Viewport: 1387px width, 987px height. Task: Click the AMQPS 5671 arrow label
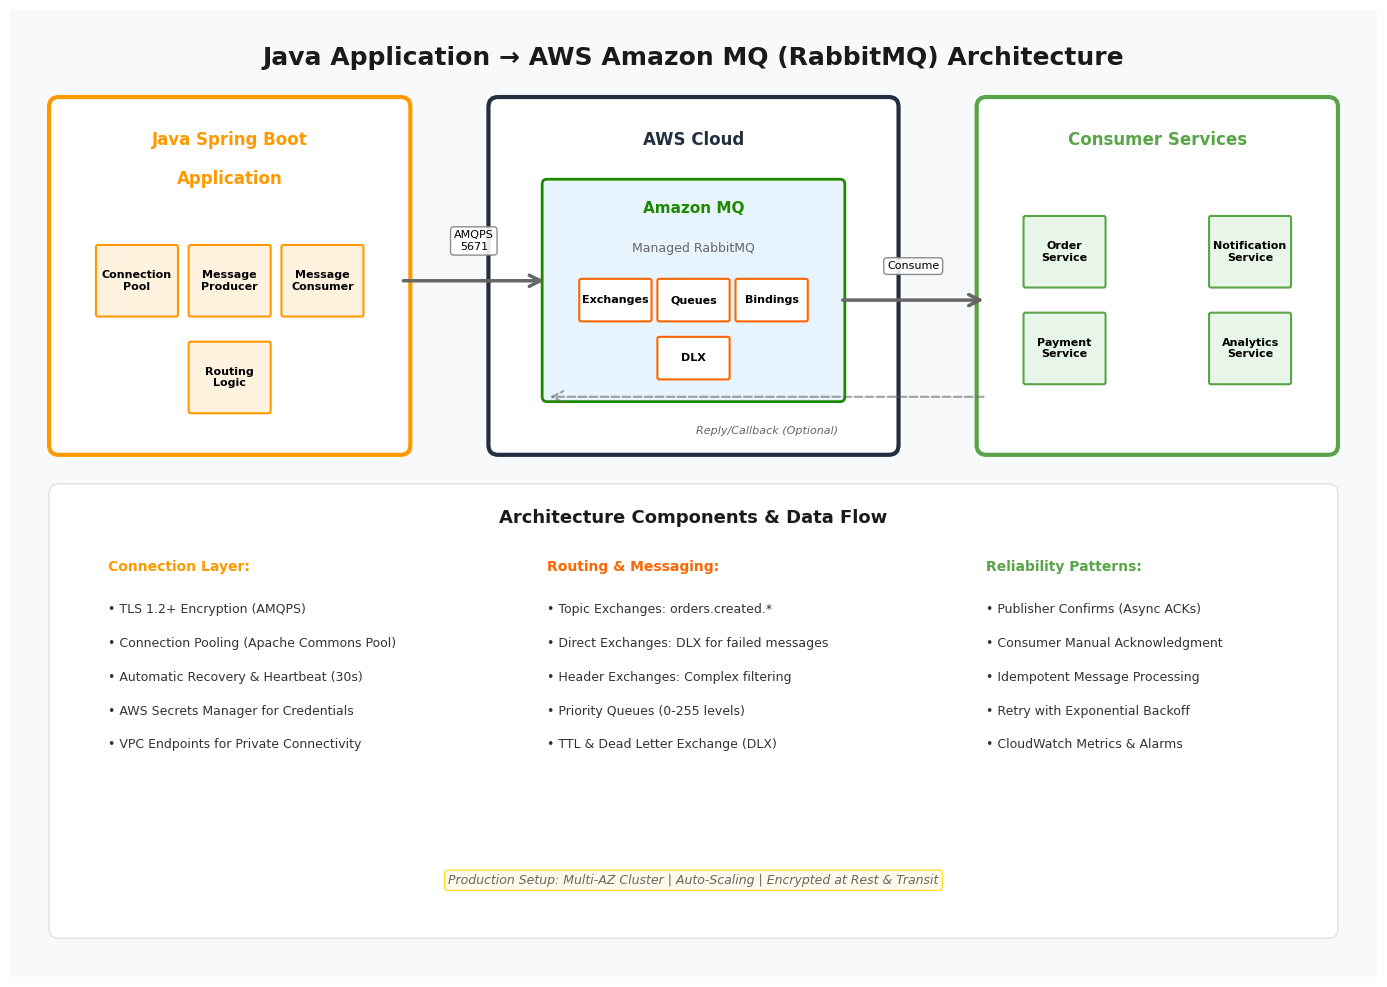tap(474, 241)
